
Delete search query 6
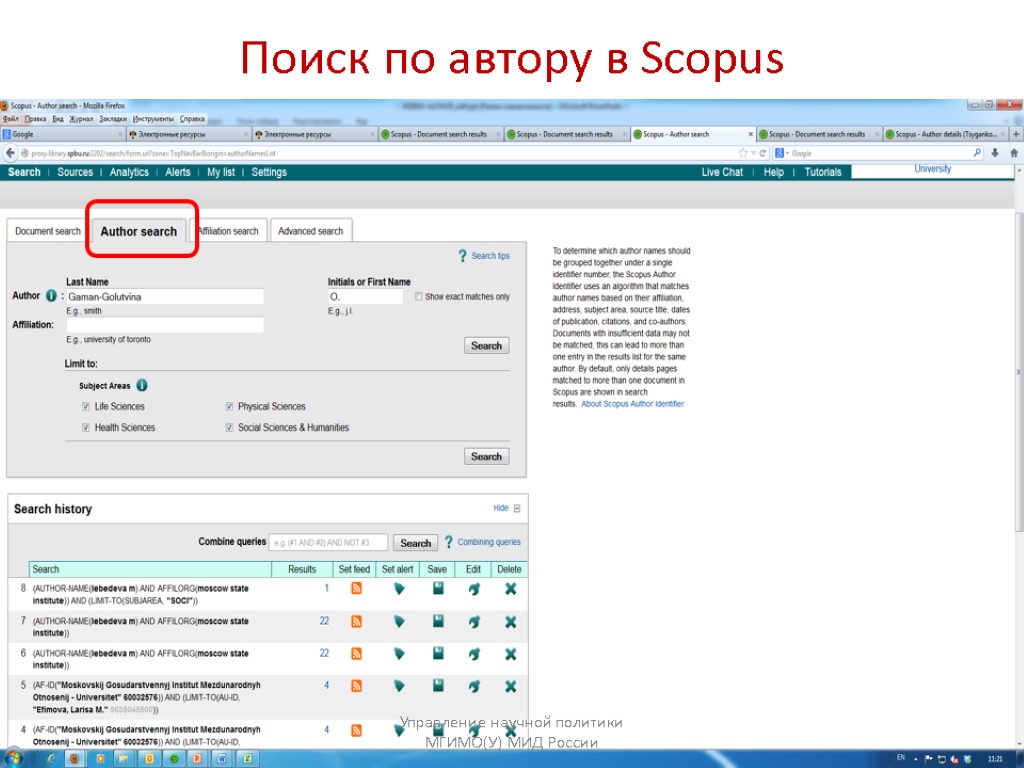tap(511, 654)
